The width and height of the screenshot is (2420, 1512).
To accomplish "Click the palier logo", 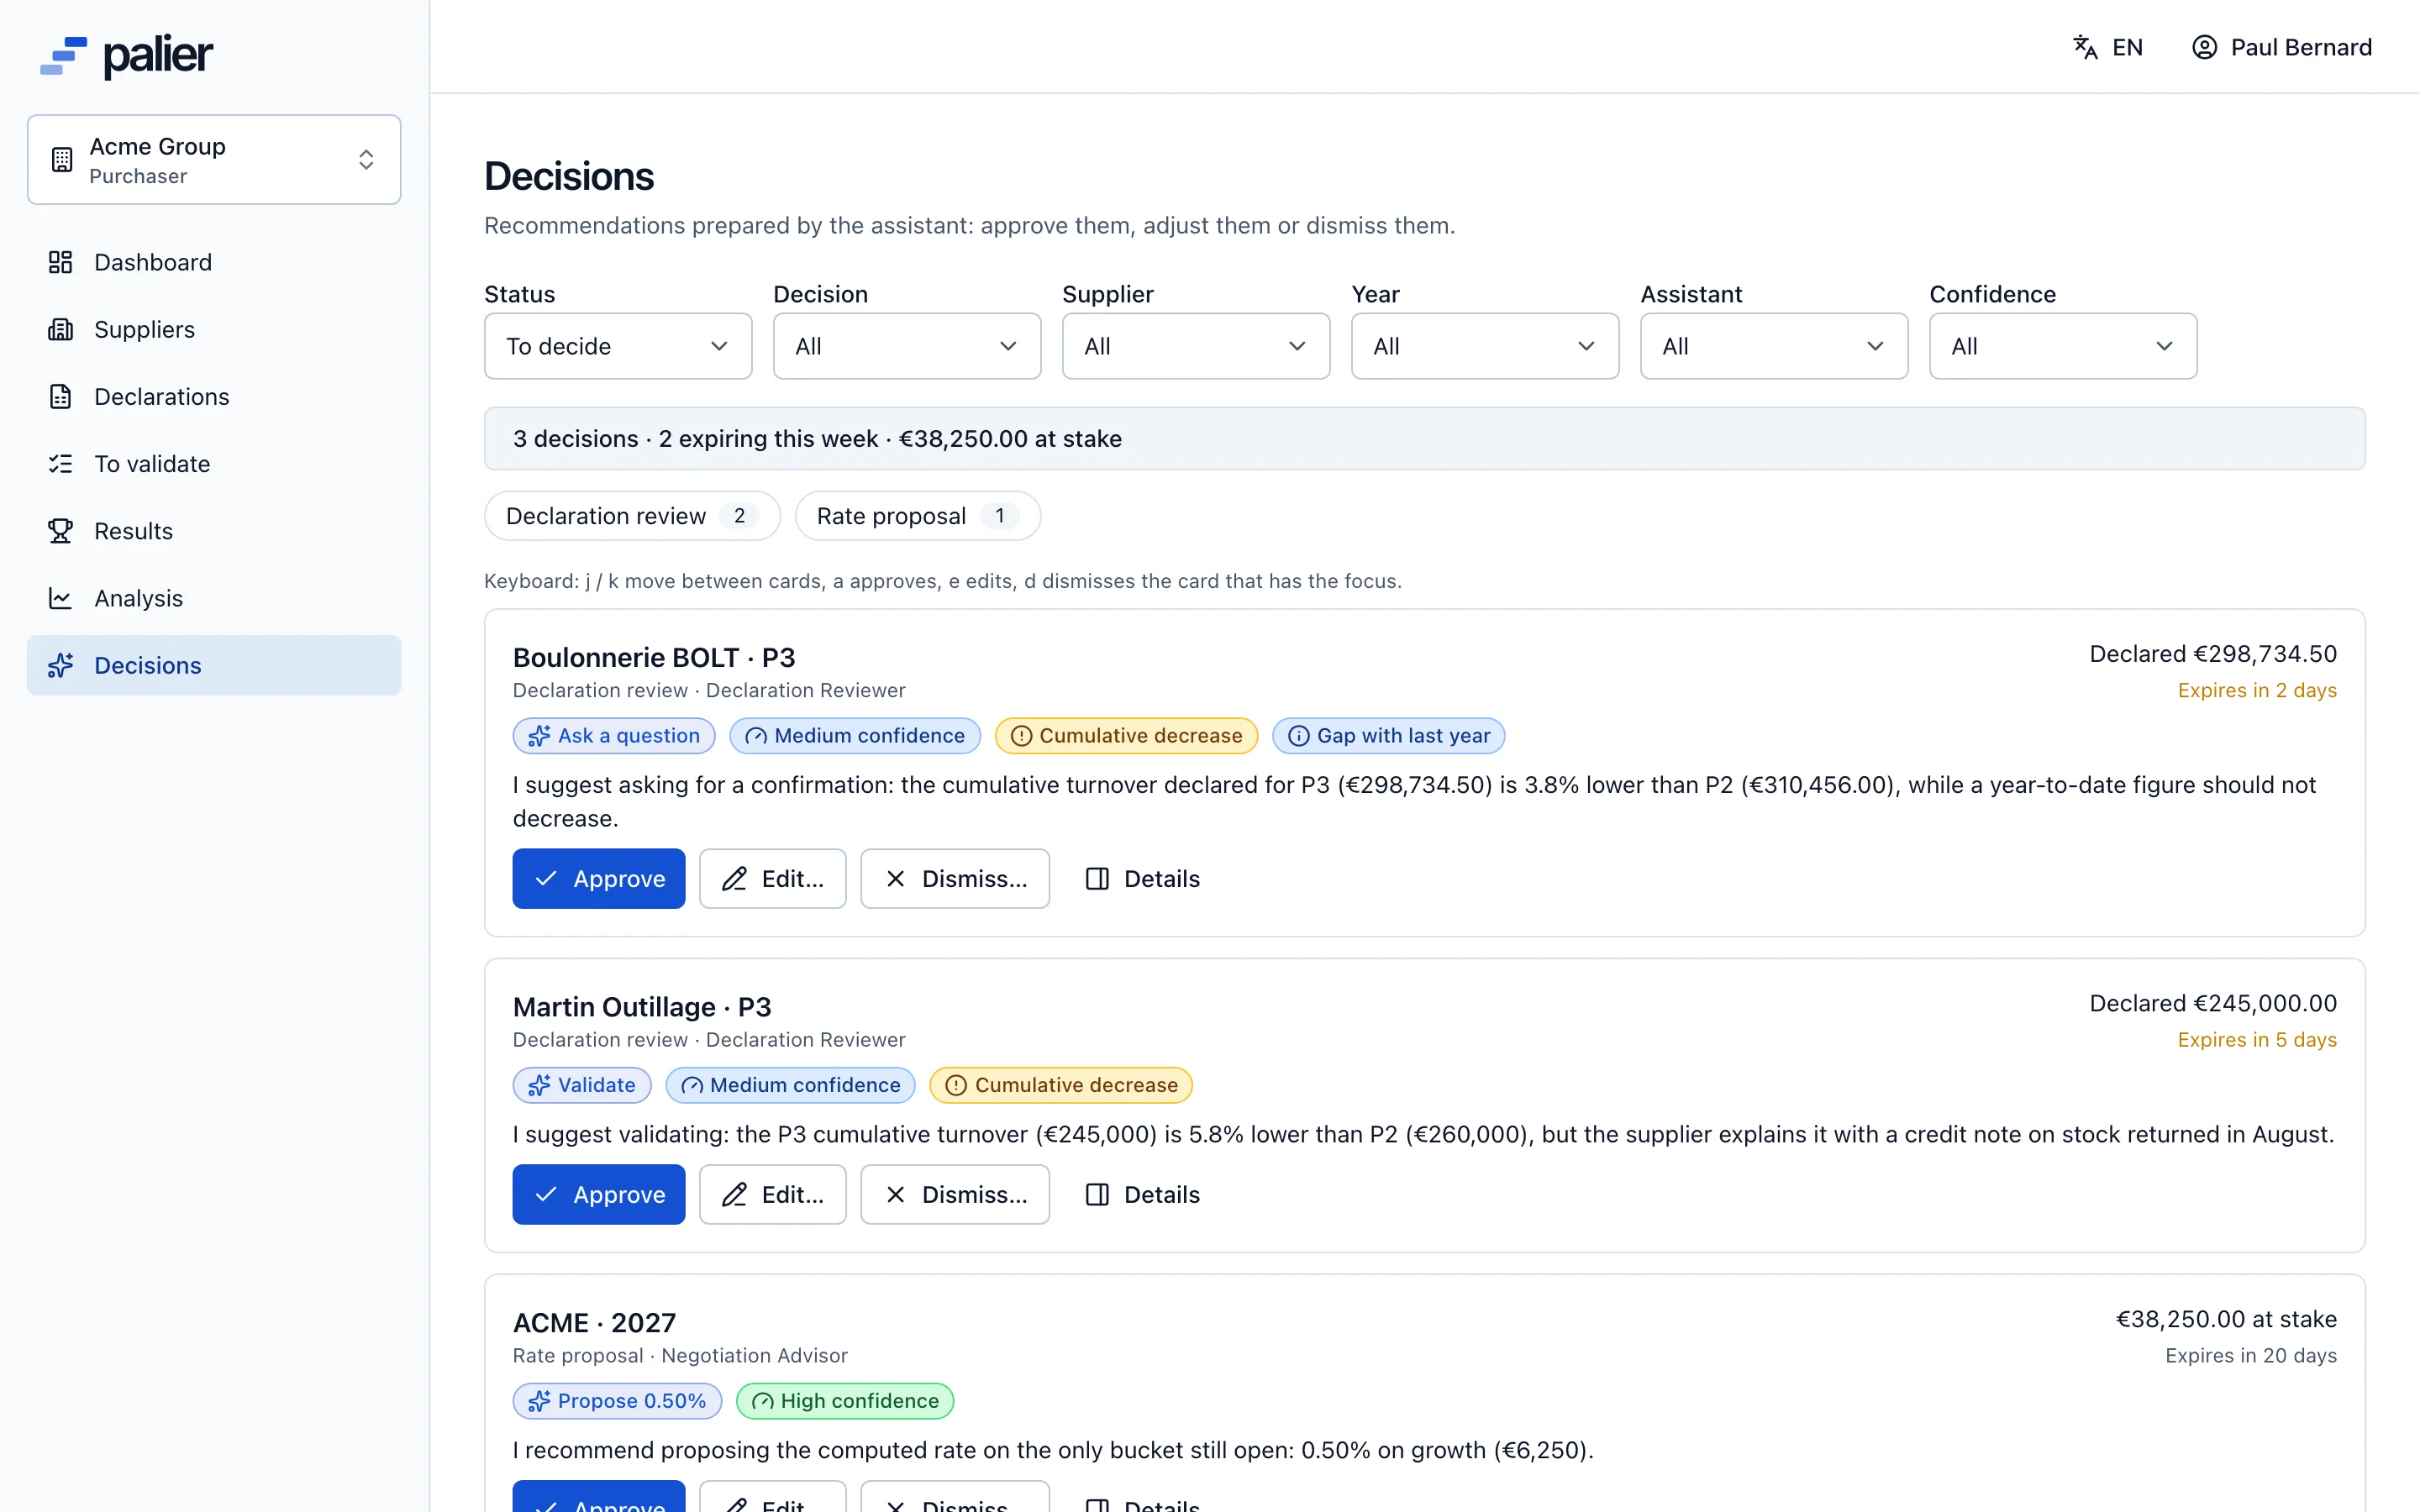I will (126, 56).
